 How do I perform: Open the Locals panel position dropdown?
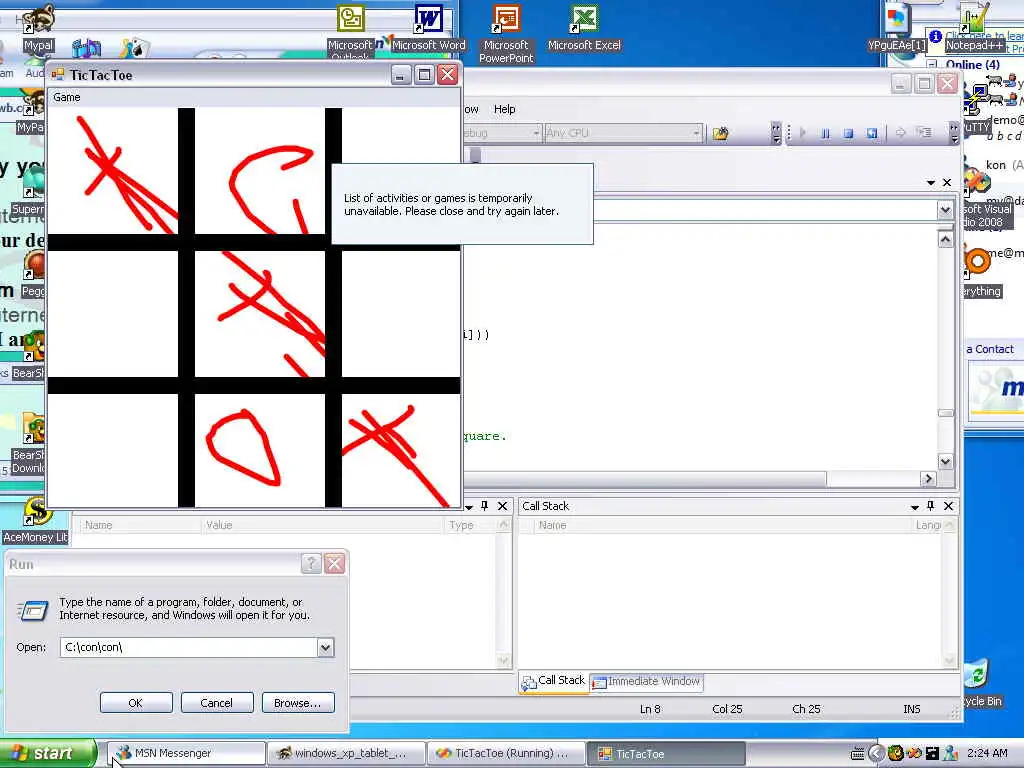(468, 507)
